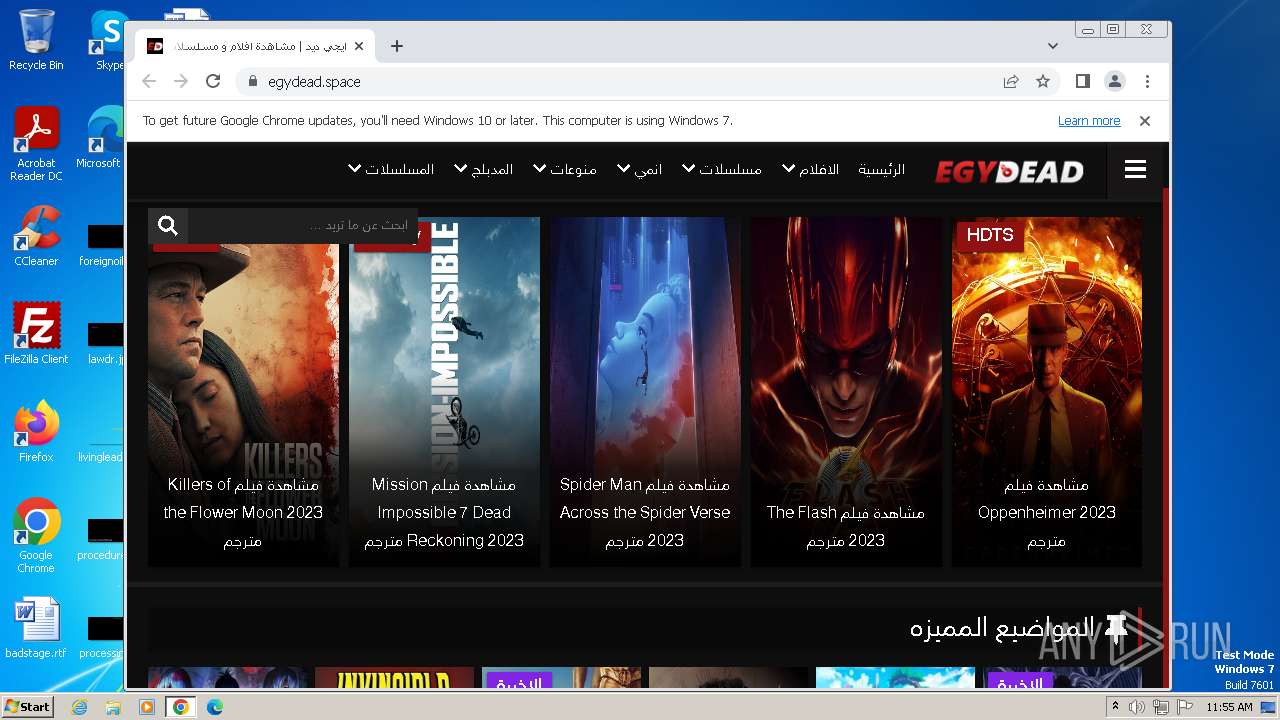This screenshot has width=1280, height=720.
Task: Open Chrome profile avatar
Action: coord(1115,82)
